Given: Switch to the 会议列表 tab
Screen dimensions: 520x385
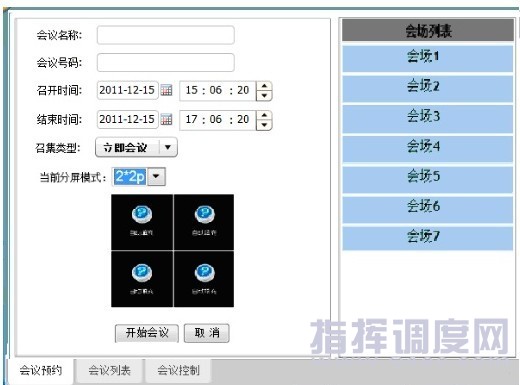Looking at the screenshot, I should tap(109, 370).
